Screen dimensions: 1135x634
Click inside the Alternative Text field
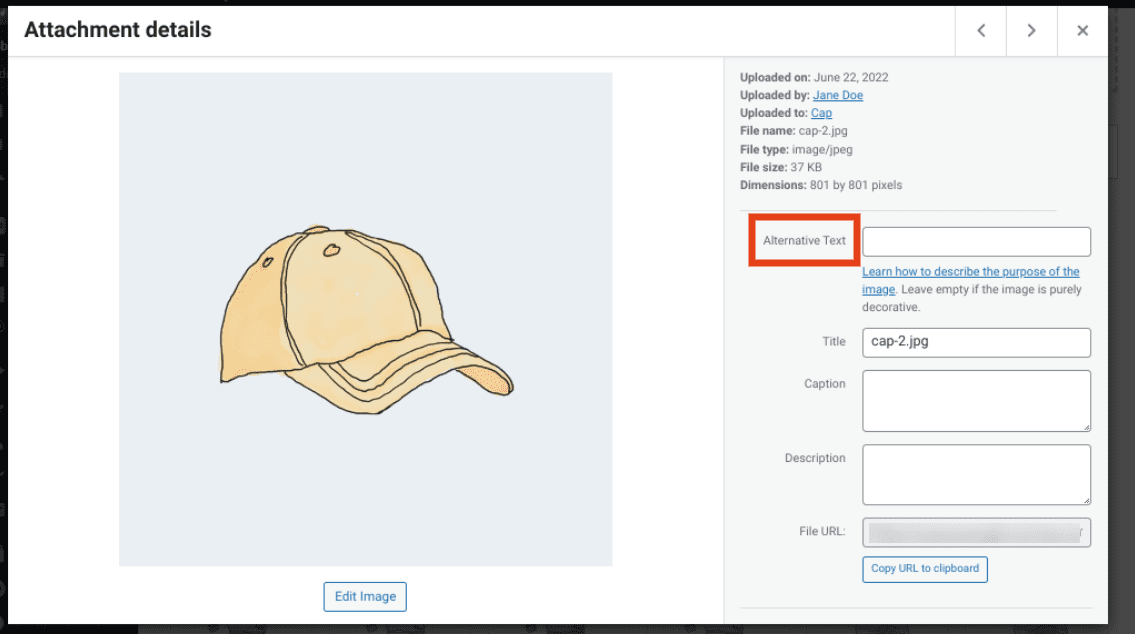point(976,241)
